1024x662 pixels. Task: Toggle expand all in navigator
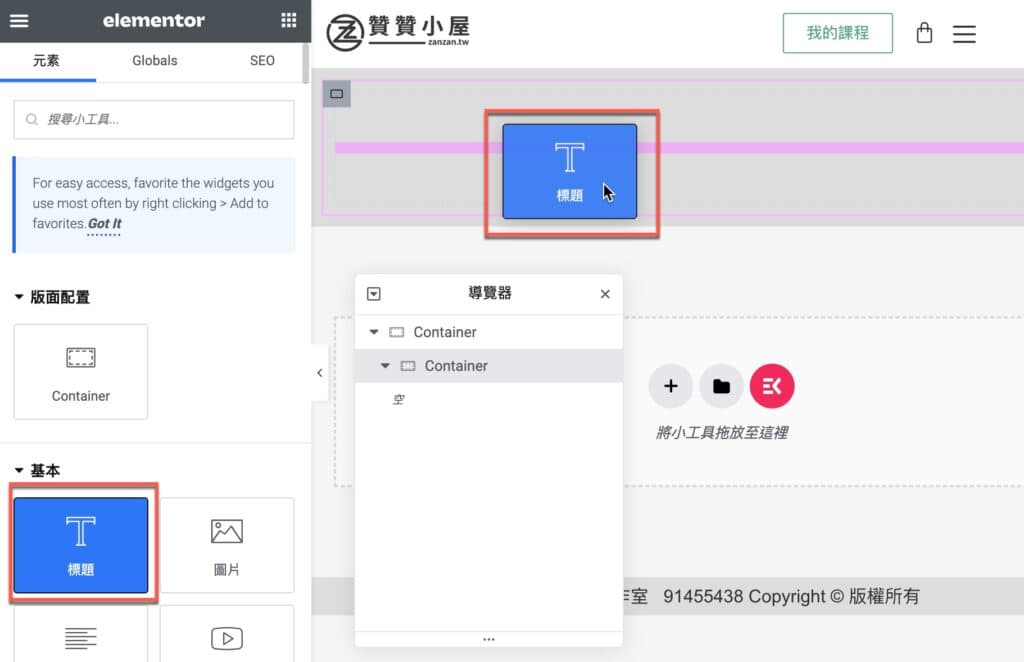tap(374, 294)
